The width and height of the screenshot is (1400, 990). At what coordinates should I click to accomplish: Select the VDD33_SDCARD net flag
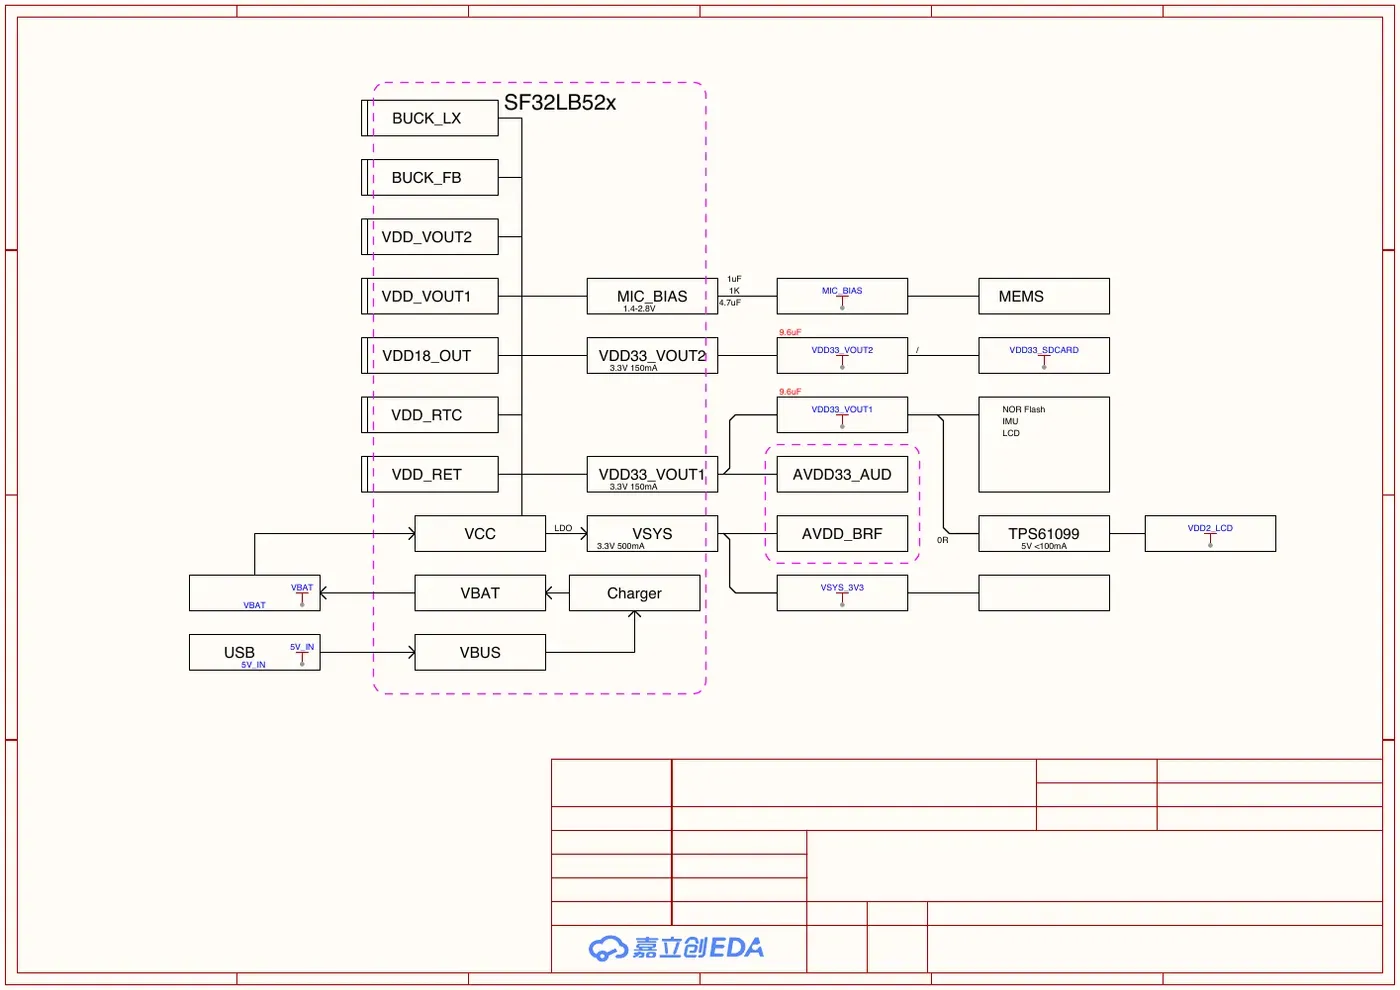(1044, 357)
